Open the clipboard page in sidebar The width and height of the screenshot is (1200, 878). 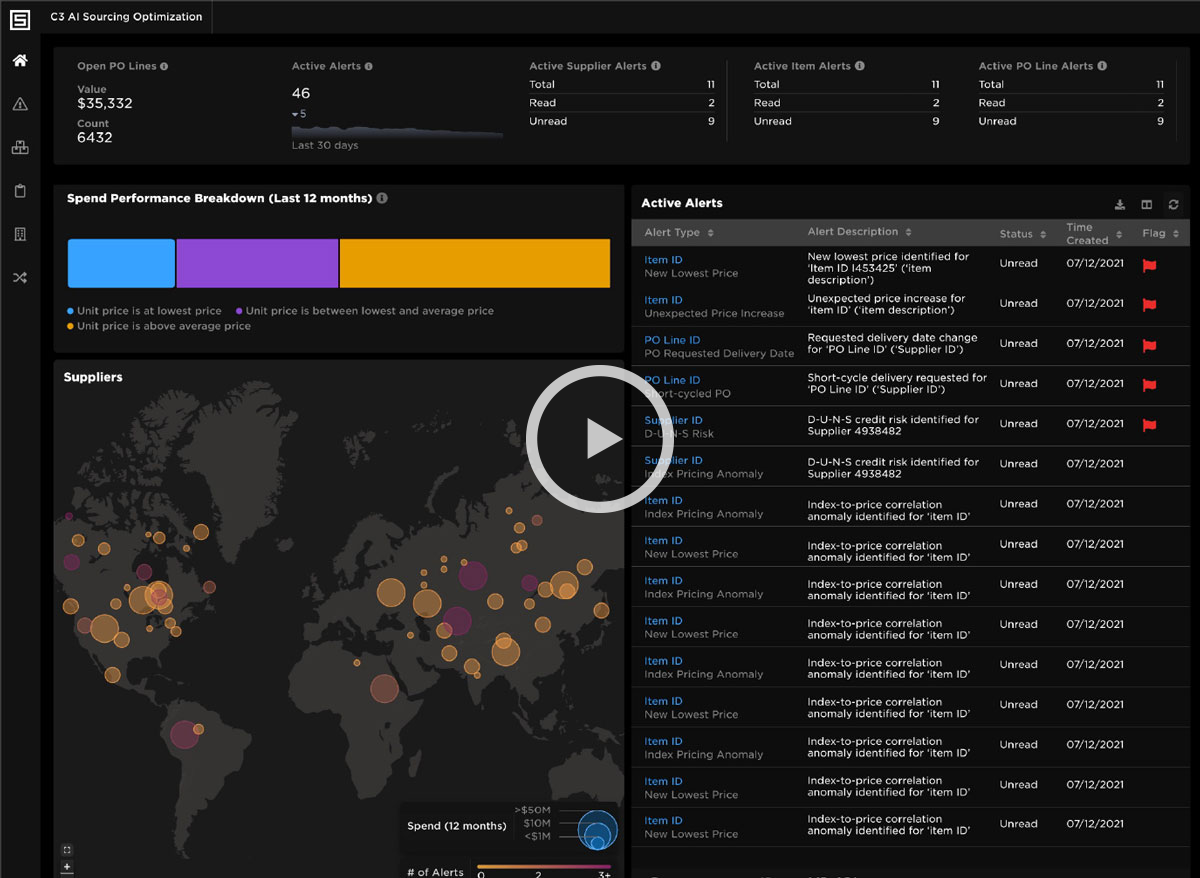(20, 191)
